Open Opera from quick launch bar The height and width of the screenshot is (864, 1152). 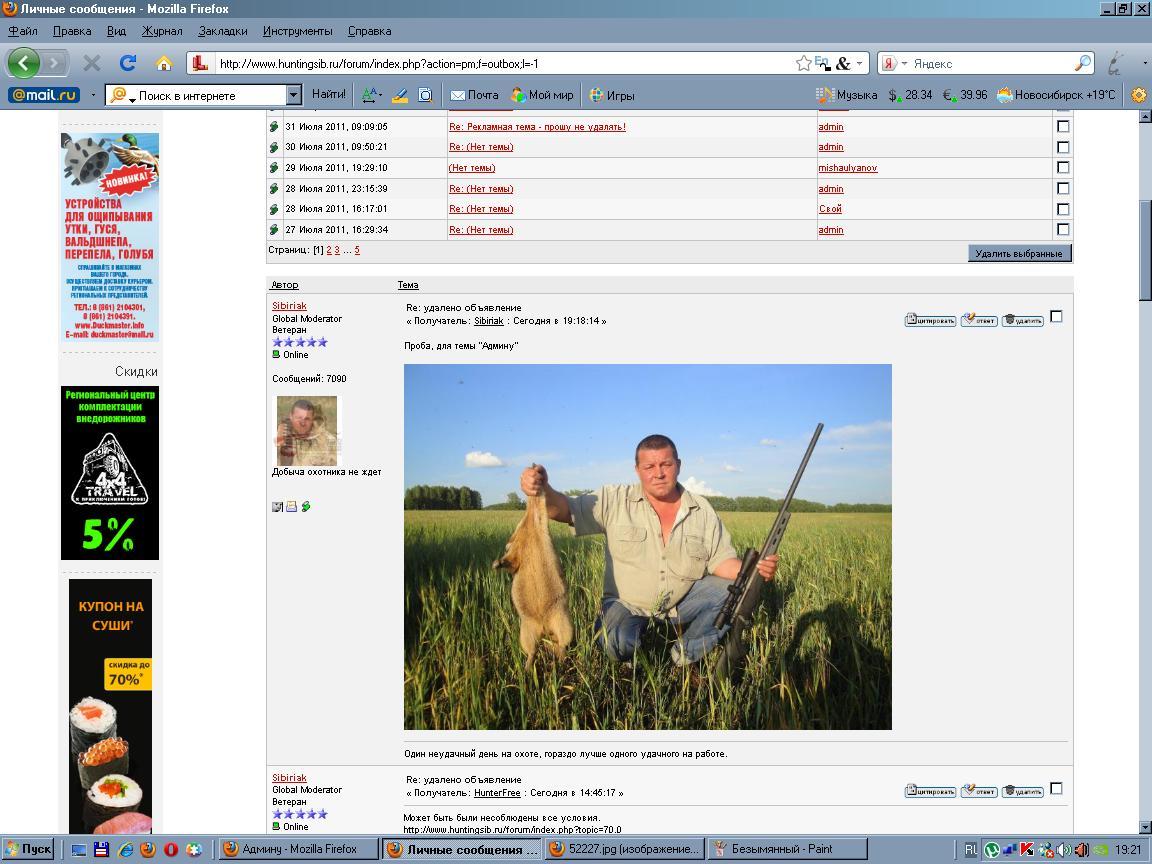(x=170, y=849)
